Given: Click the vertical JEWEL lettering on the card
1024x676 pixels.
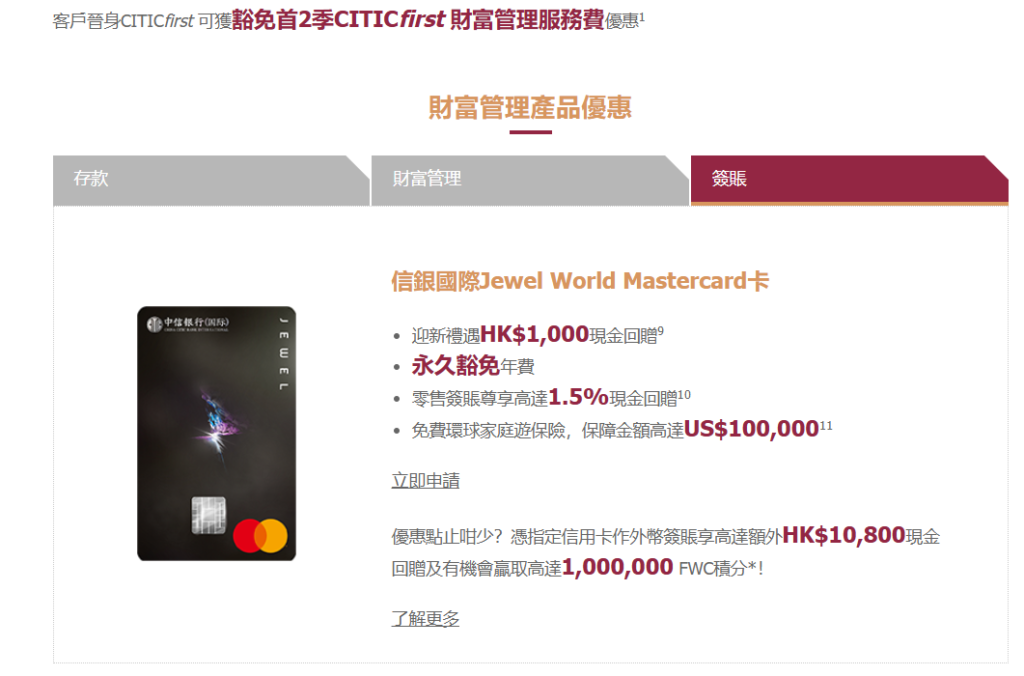Looking at the screenshot, I should coord(283,353).
